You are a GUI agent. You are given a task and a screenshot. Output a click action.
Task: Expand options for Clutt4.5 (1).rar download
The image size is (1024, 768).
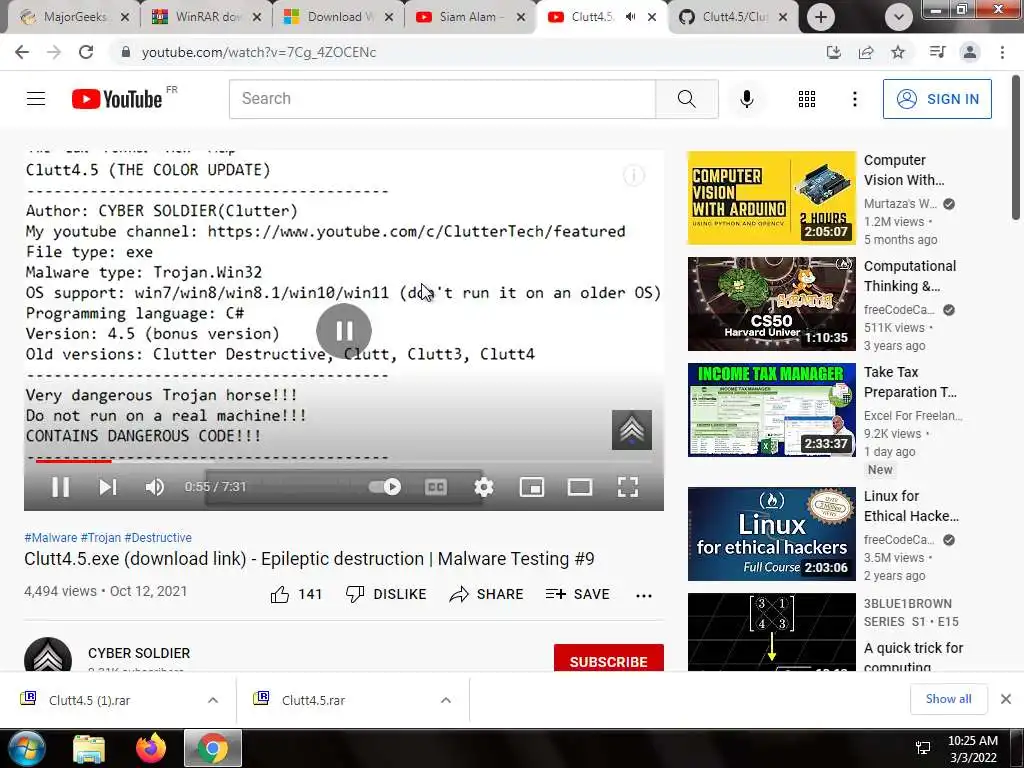coord(213,700)
